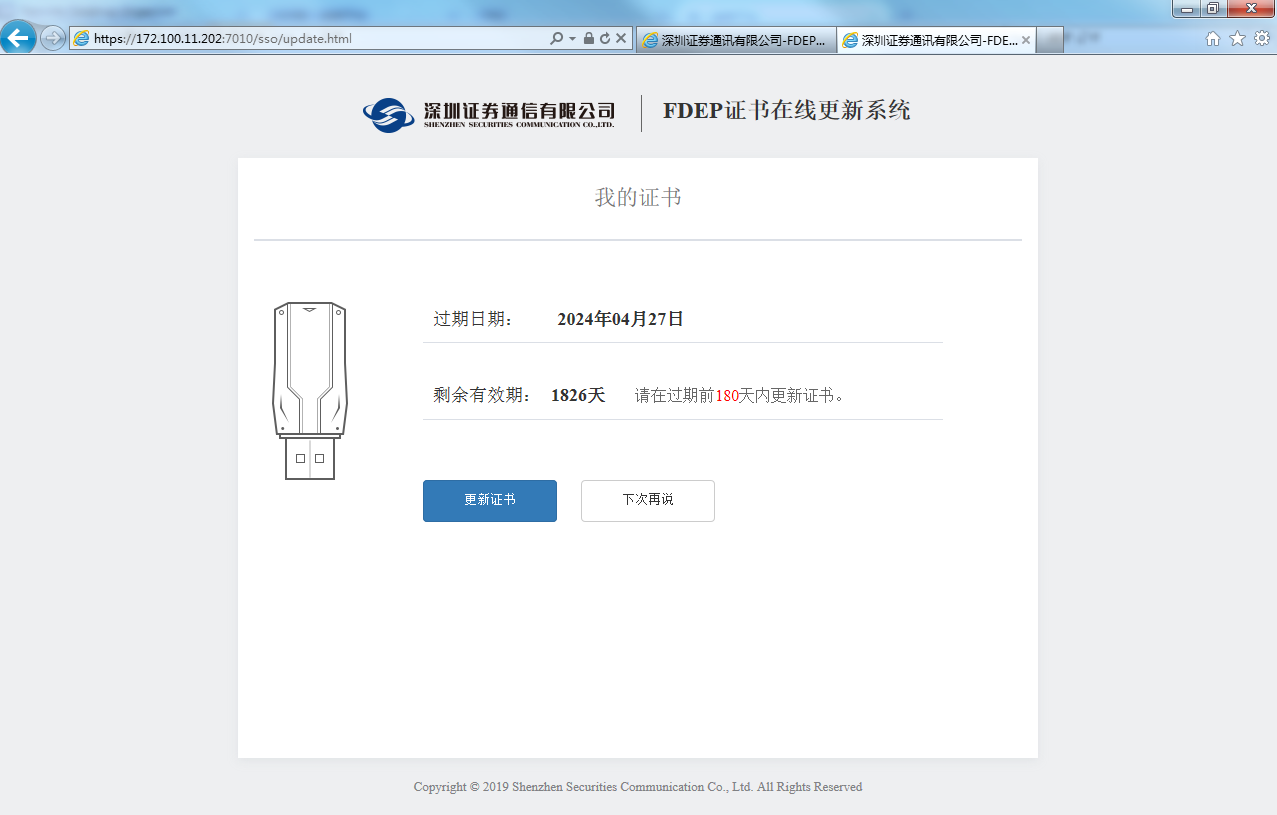
Task: Click the security lock icon in address bar
Action: 588,39
